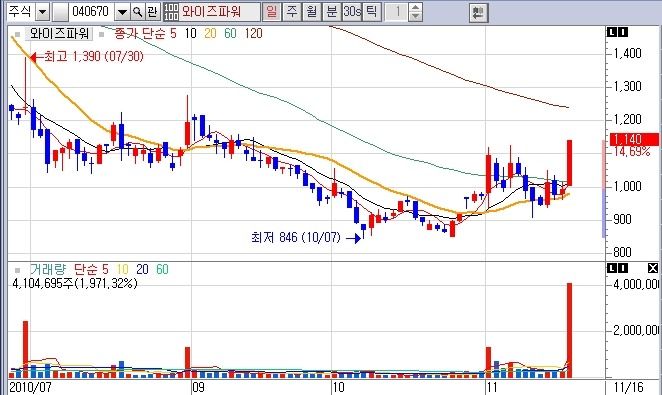
Task: Click the volume reading 4,104,695주(1,971.32%)
Action: click(x=75, y=283)
